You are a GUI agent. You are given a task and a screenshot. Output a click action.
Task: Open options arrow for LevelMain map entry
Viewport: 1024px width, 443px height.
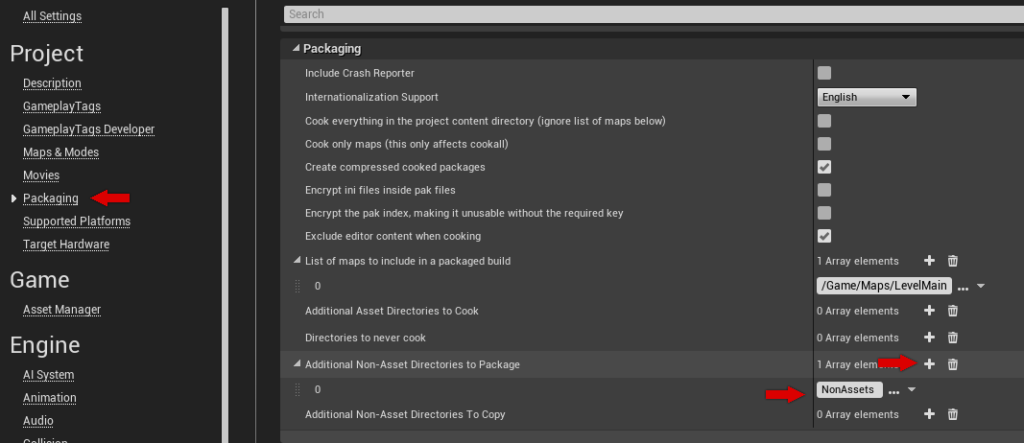981,286
